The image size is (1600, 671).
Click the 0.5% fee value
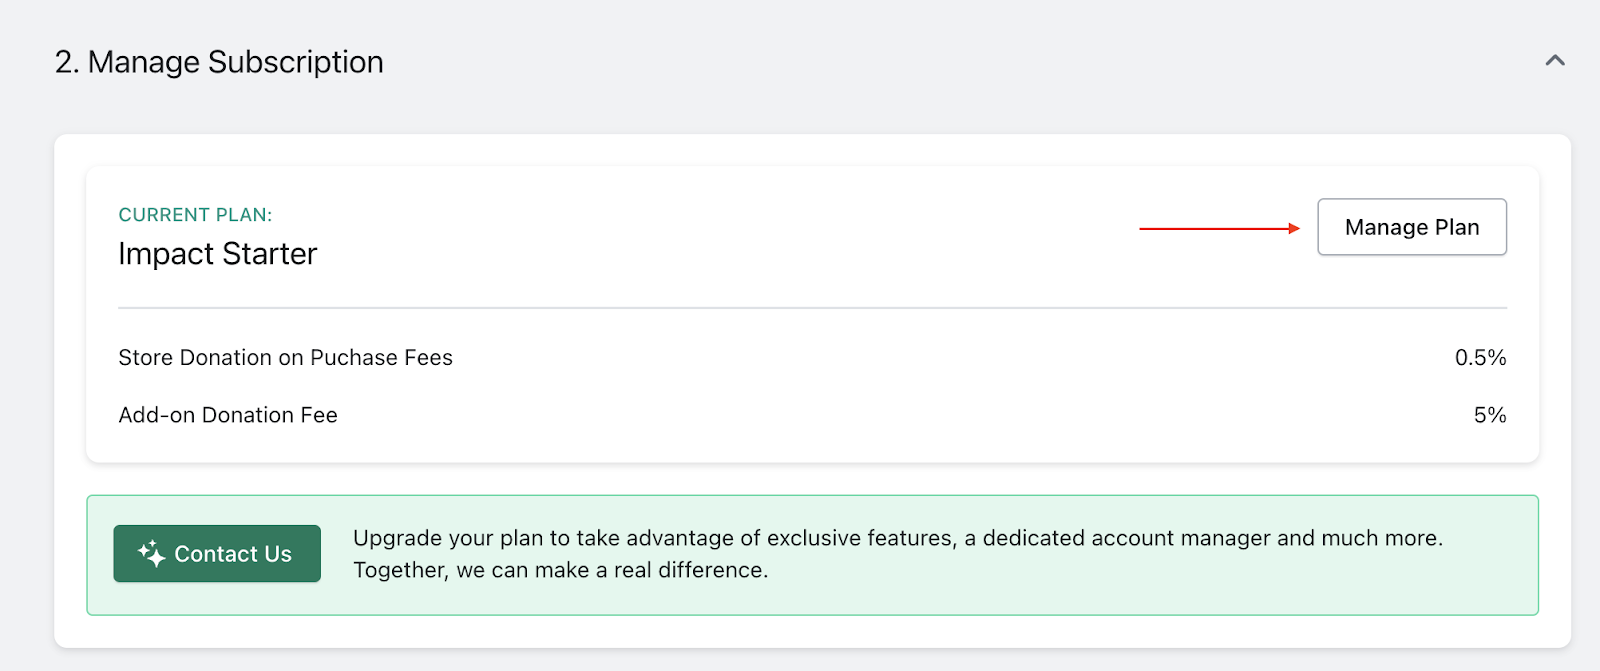1480,358
